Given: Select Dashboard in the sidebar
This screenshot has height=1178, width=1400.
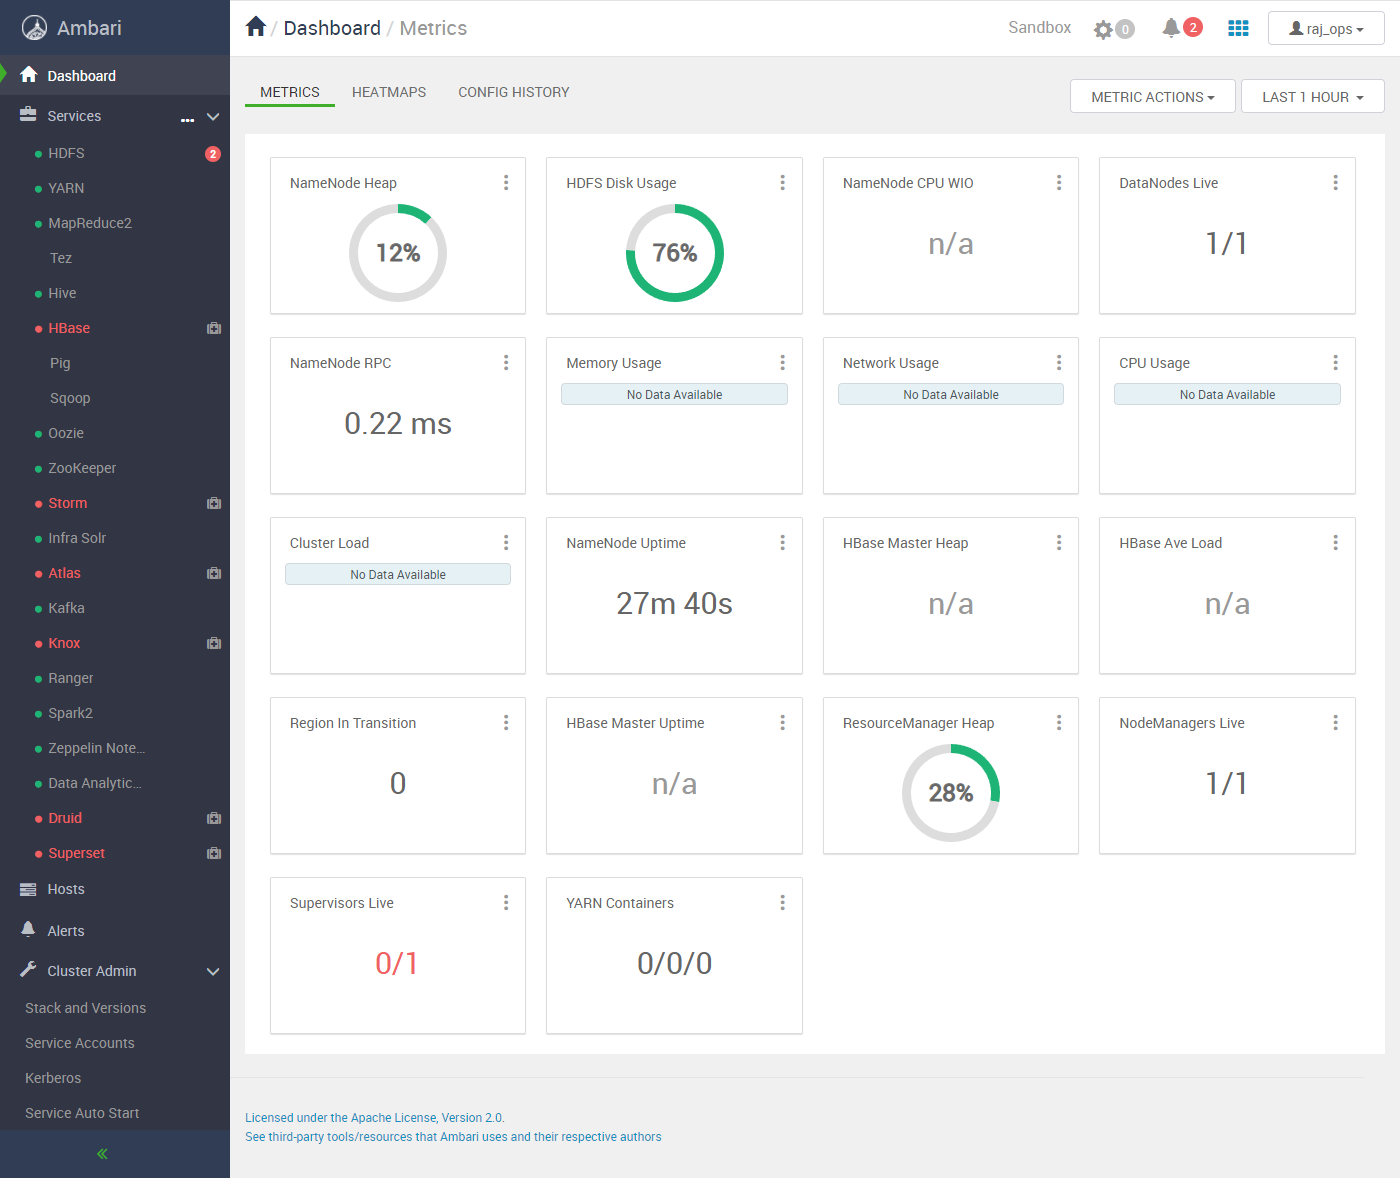Looking at the screenshot, I should pos(115,76).
